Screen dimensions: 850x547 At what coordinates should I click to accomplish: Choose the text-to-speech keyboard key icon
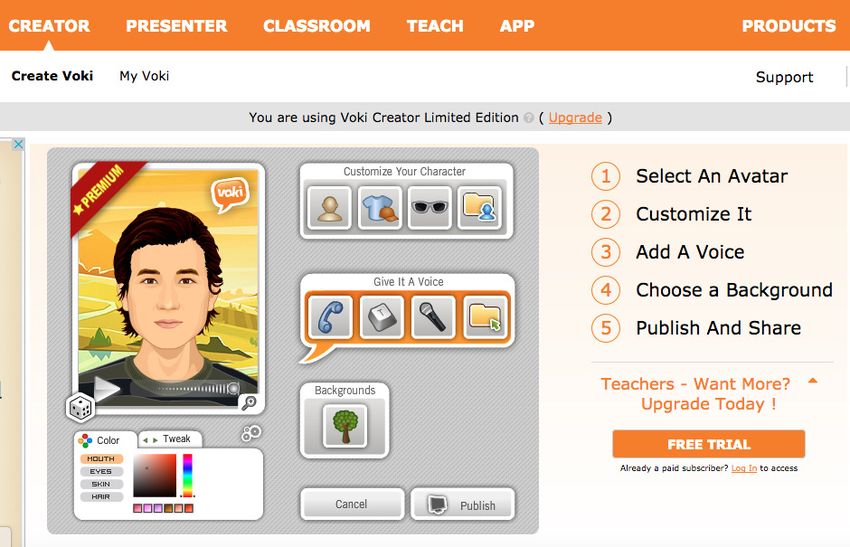(382, 317)
